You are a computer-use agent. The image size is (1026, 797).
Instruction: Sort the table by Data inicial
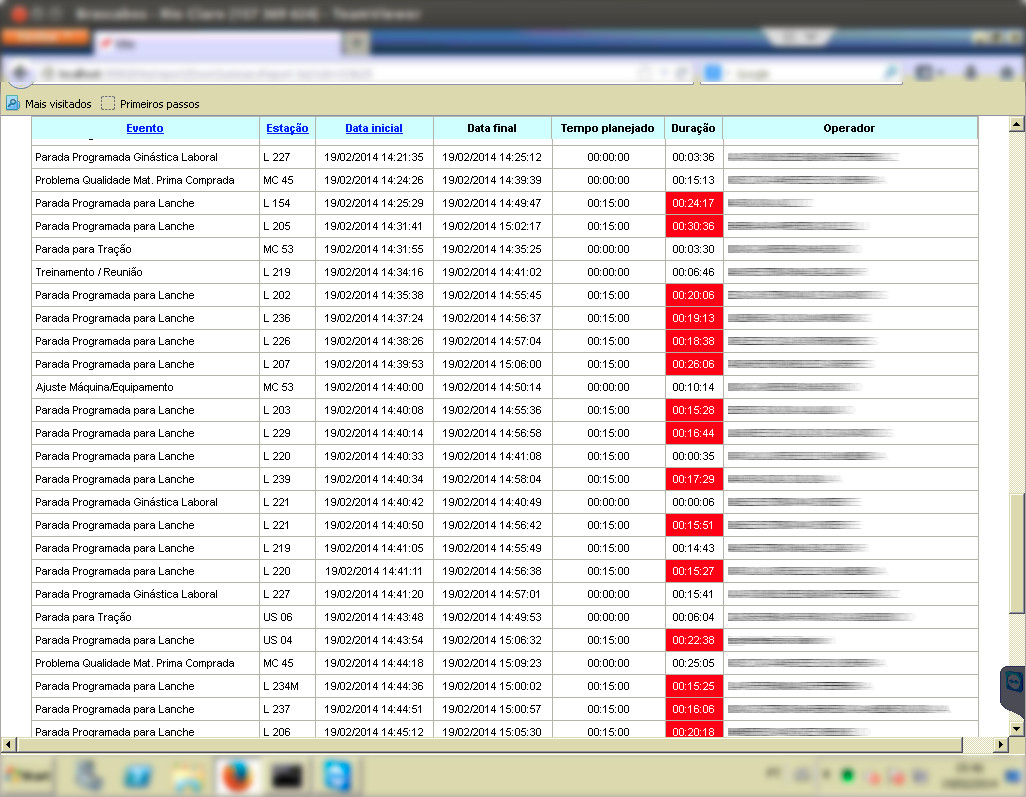click(374, 128)
